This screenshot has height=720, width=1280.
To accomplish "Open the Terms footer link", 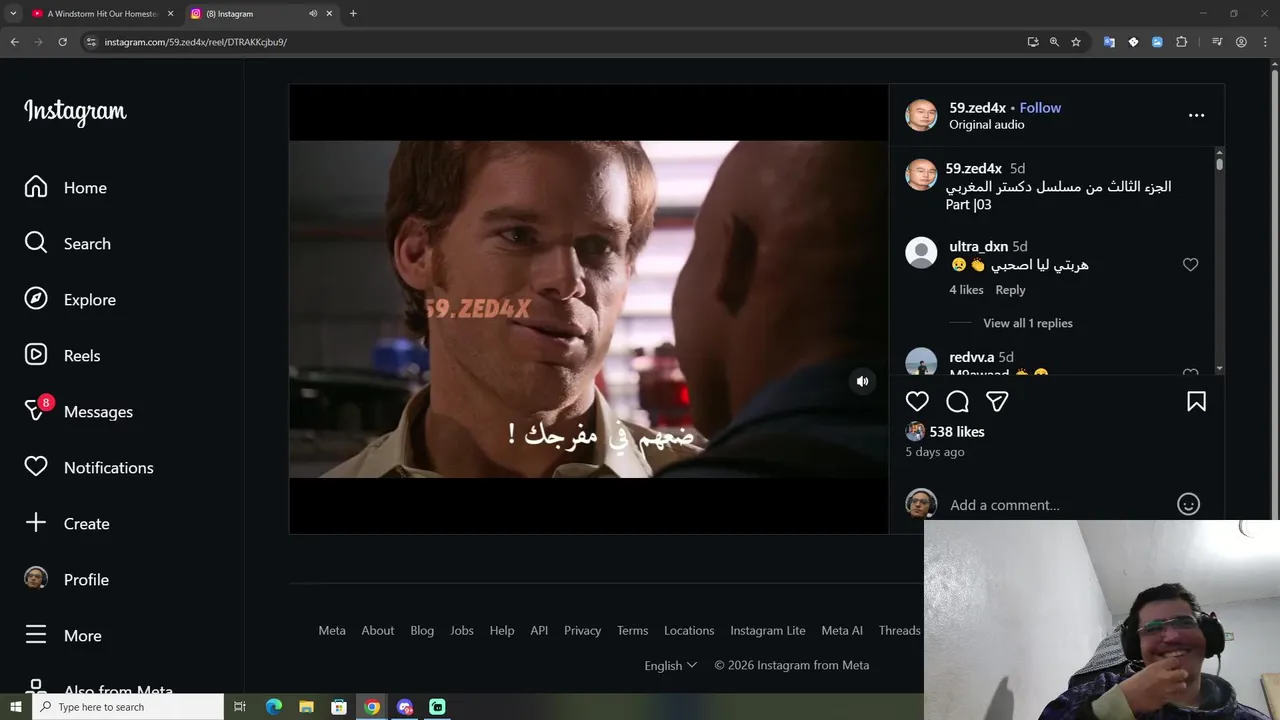I will [632, 630].
